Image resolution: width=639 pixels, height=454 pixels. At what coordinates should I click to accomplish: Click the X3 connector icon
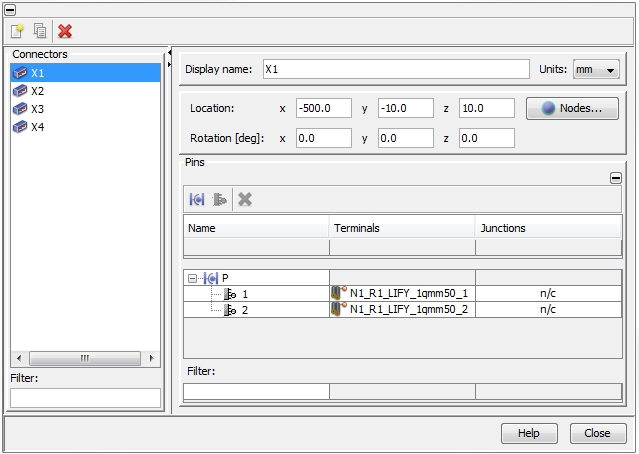coord(20,109)
